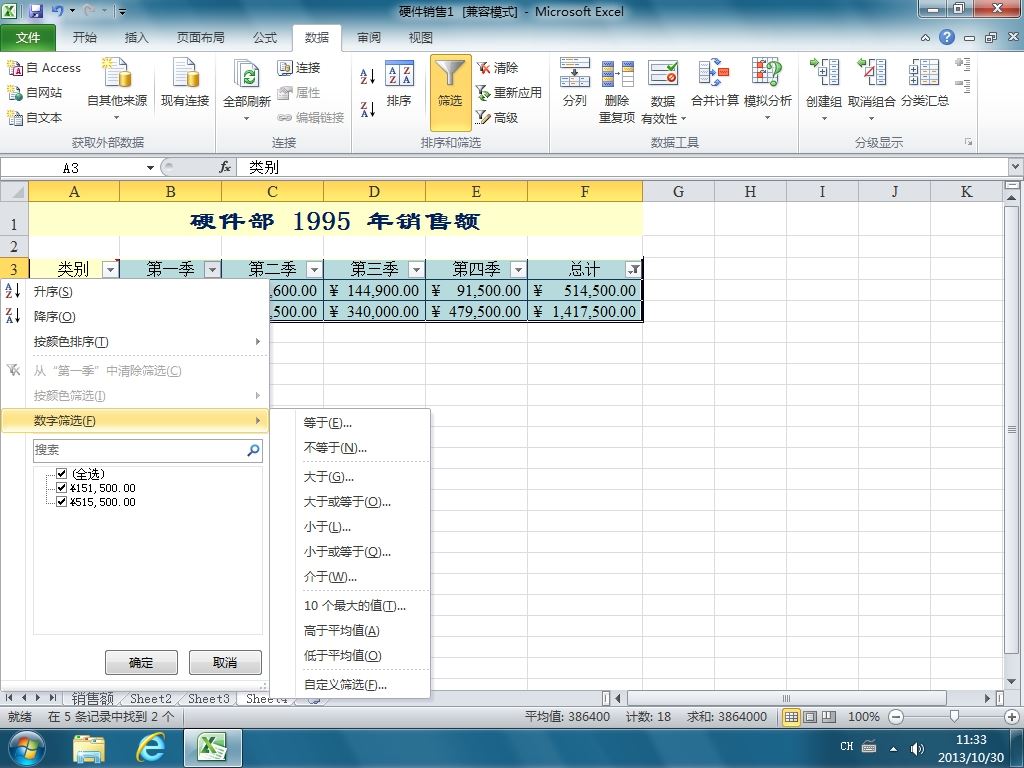Expand the 自其他来源 dropdown
Image resolution: width=1024 pixels, height=768 pixels.
(117, 118)
